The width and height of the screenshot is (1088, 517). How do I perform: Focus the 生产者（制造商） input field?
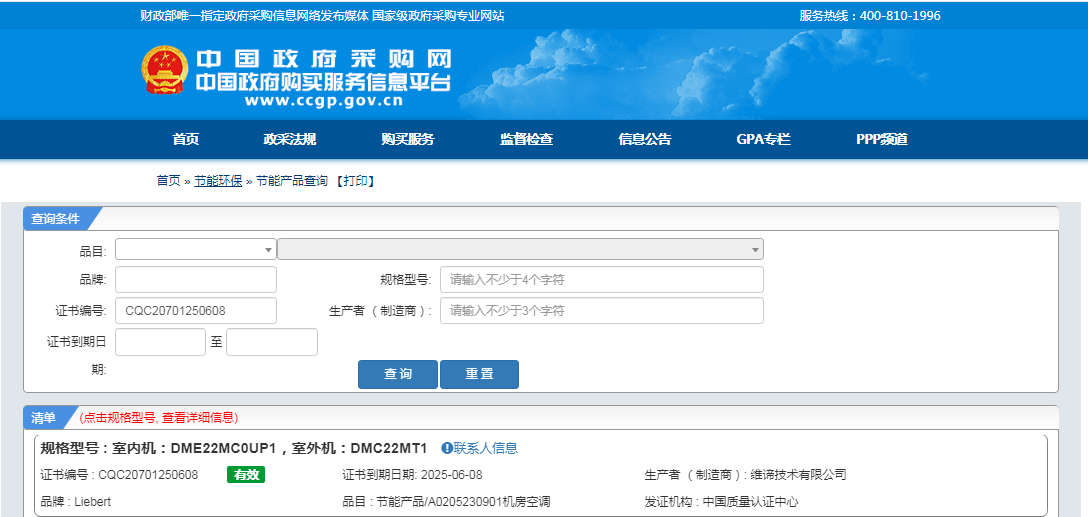602,311
